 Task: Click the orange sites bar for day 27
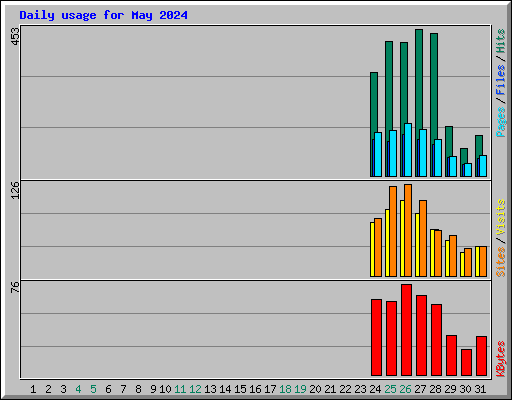[x=423, y=238]
